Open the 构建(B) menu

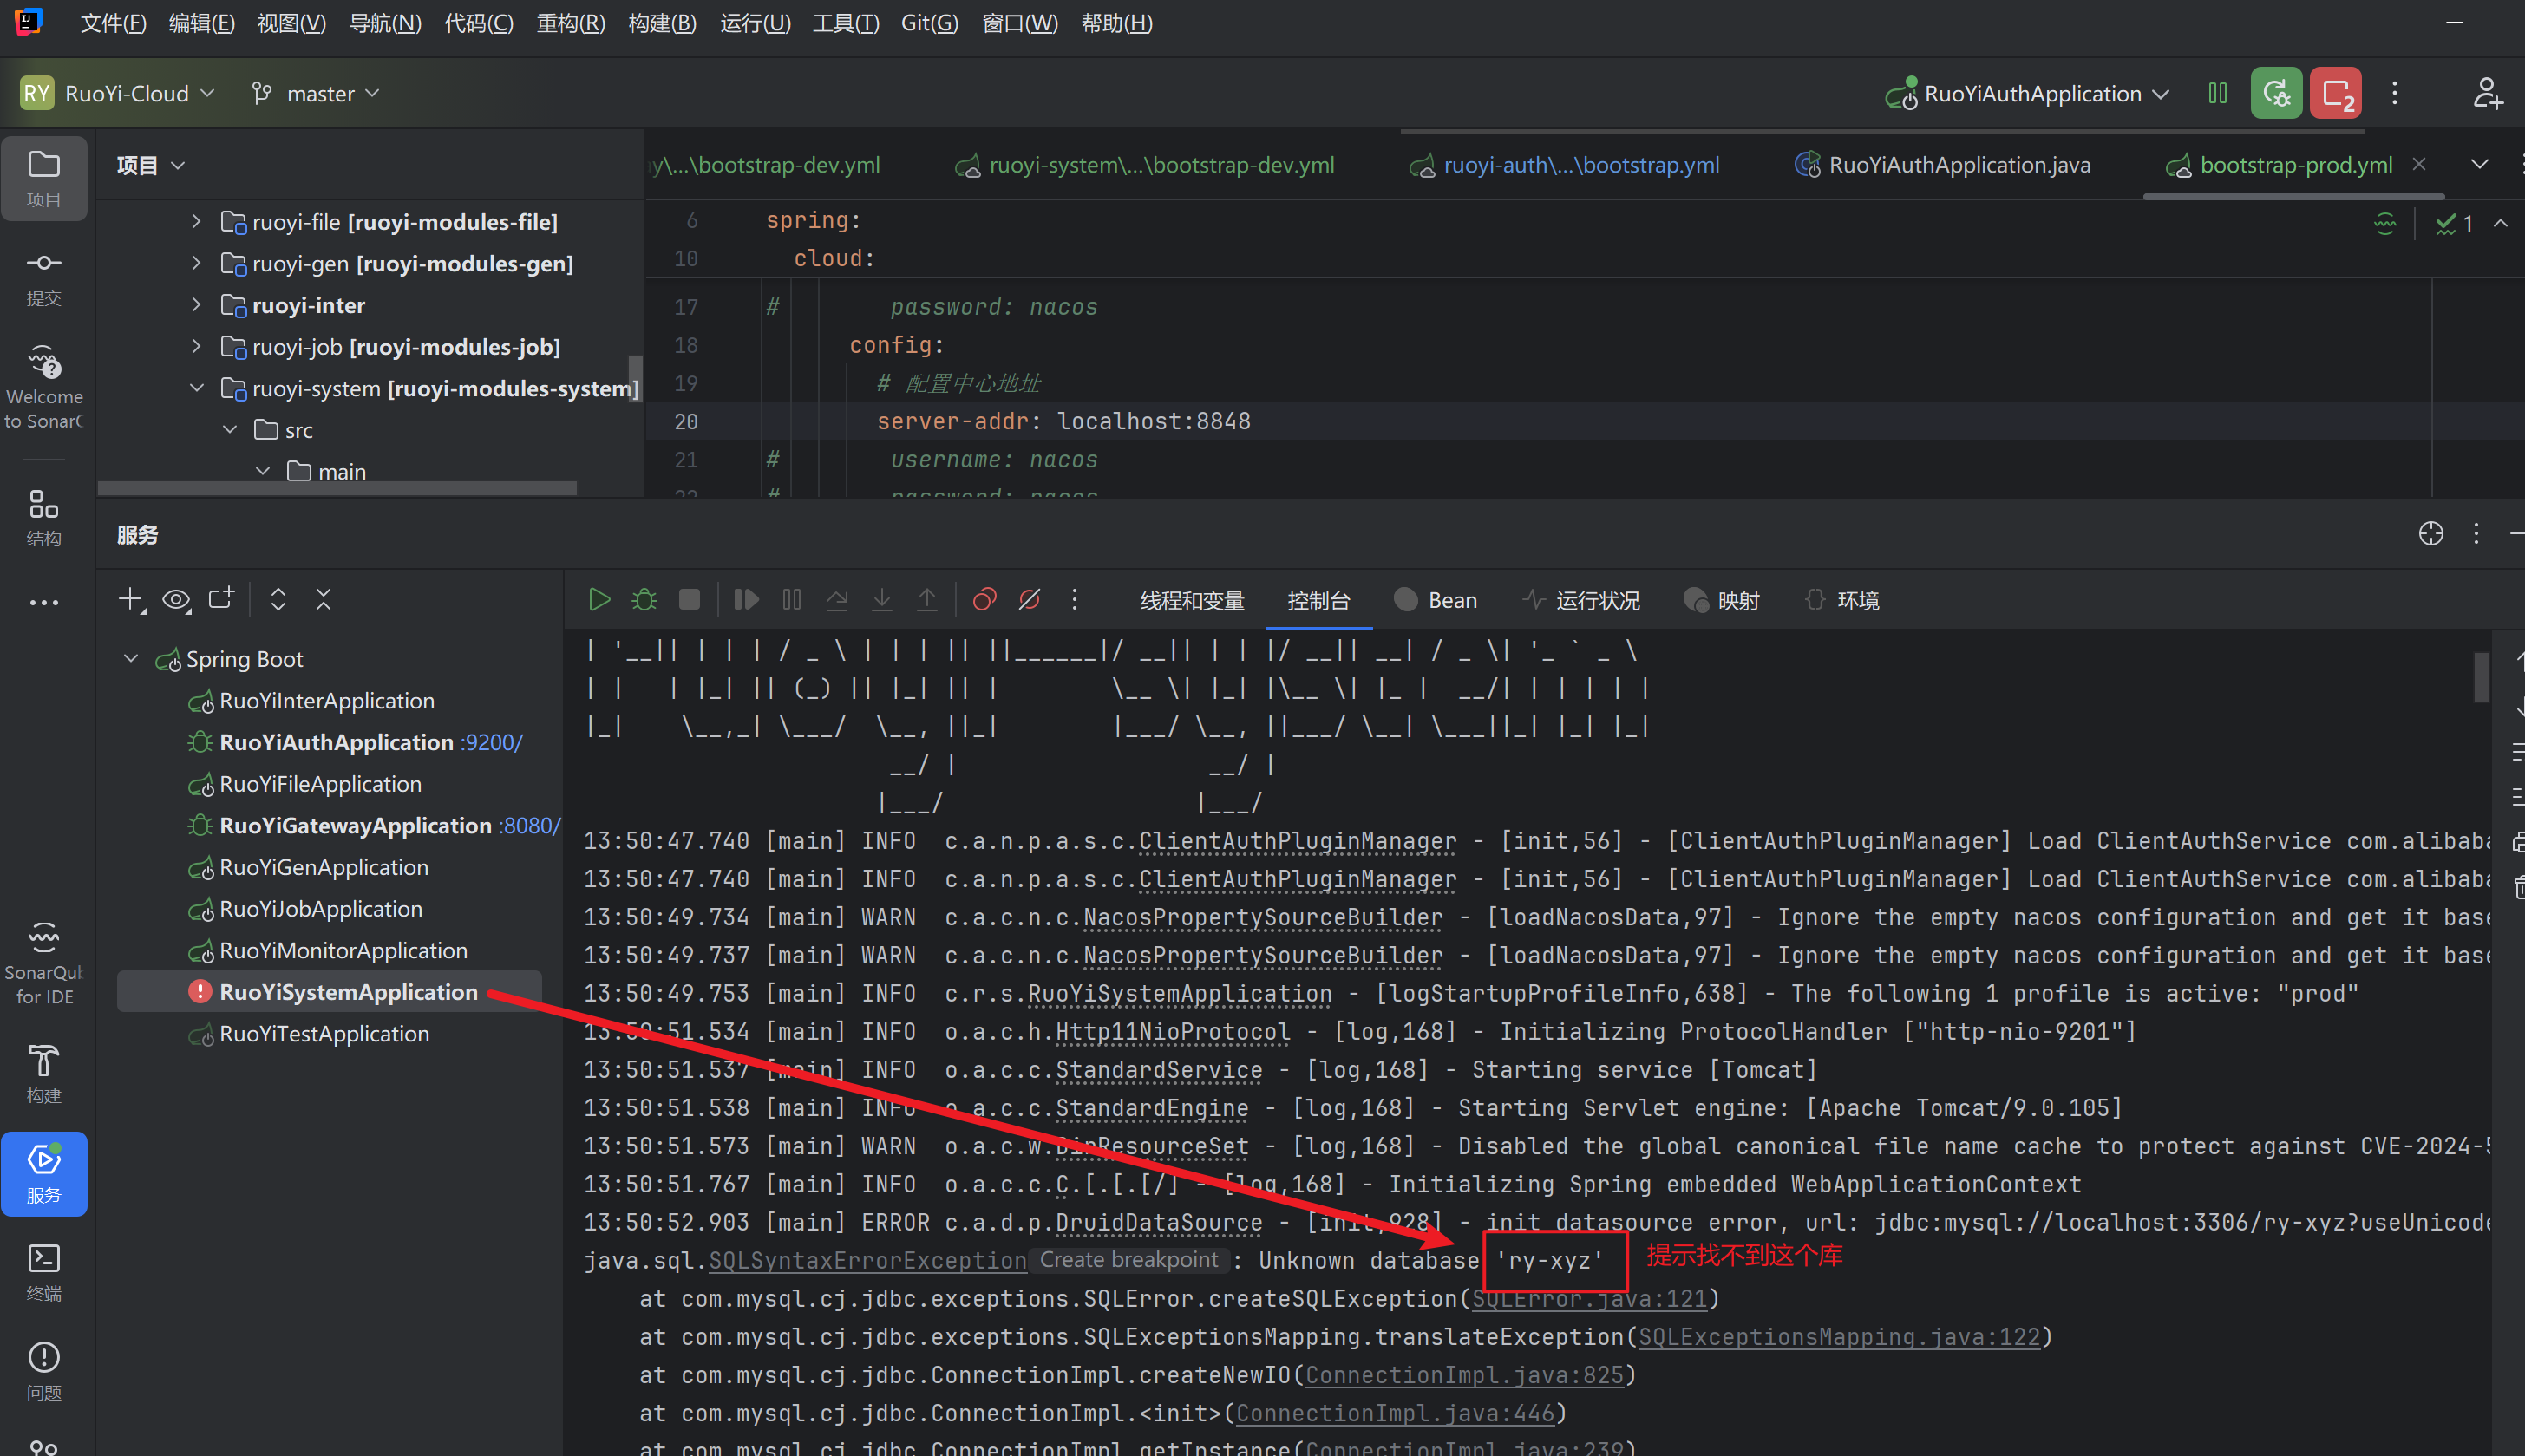click(x=662, y=23)
